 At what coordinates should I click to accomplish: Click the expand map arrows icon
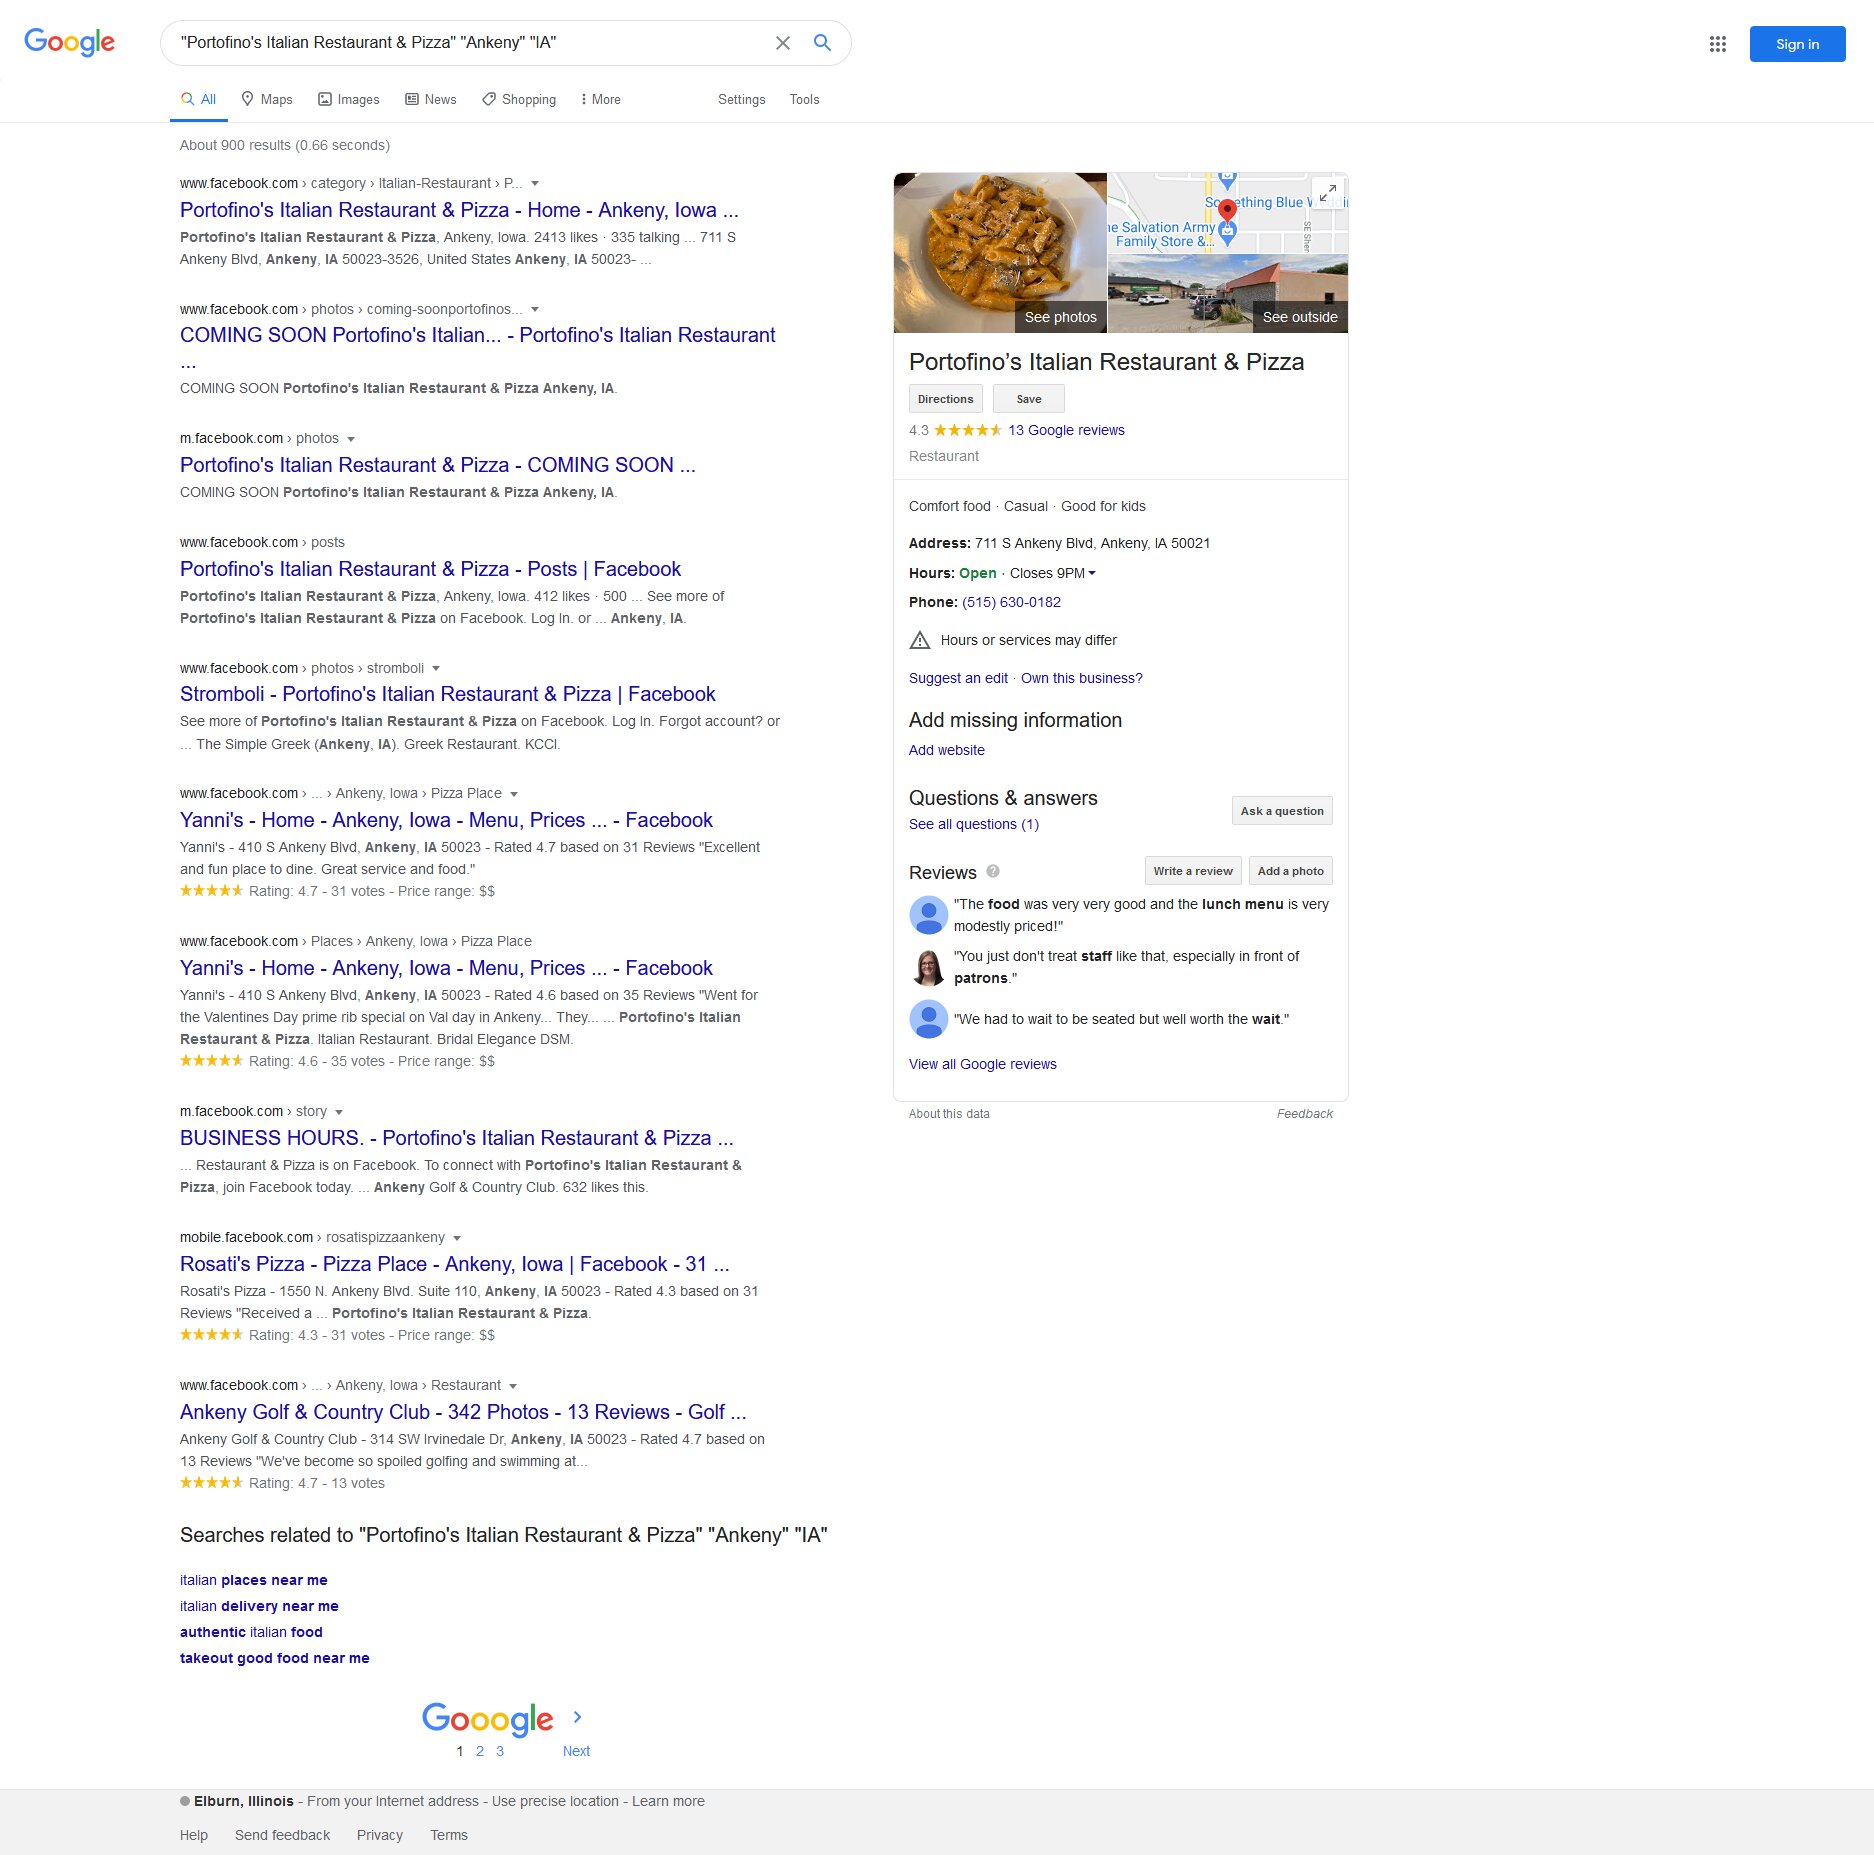[1328, 194]
